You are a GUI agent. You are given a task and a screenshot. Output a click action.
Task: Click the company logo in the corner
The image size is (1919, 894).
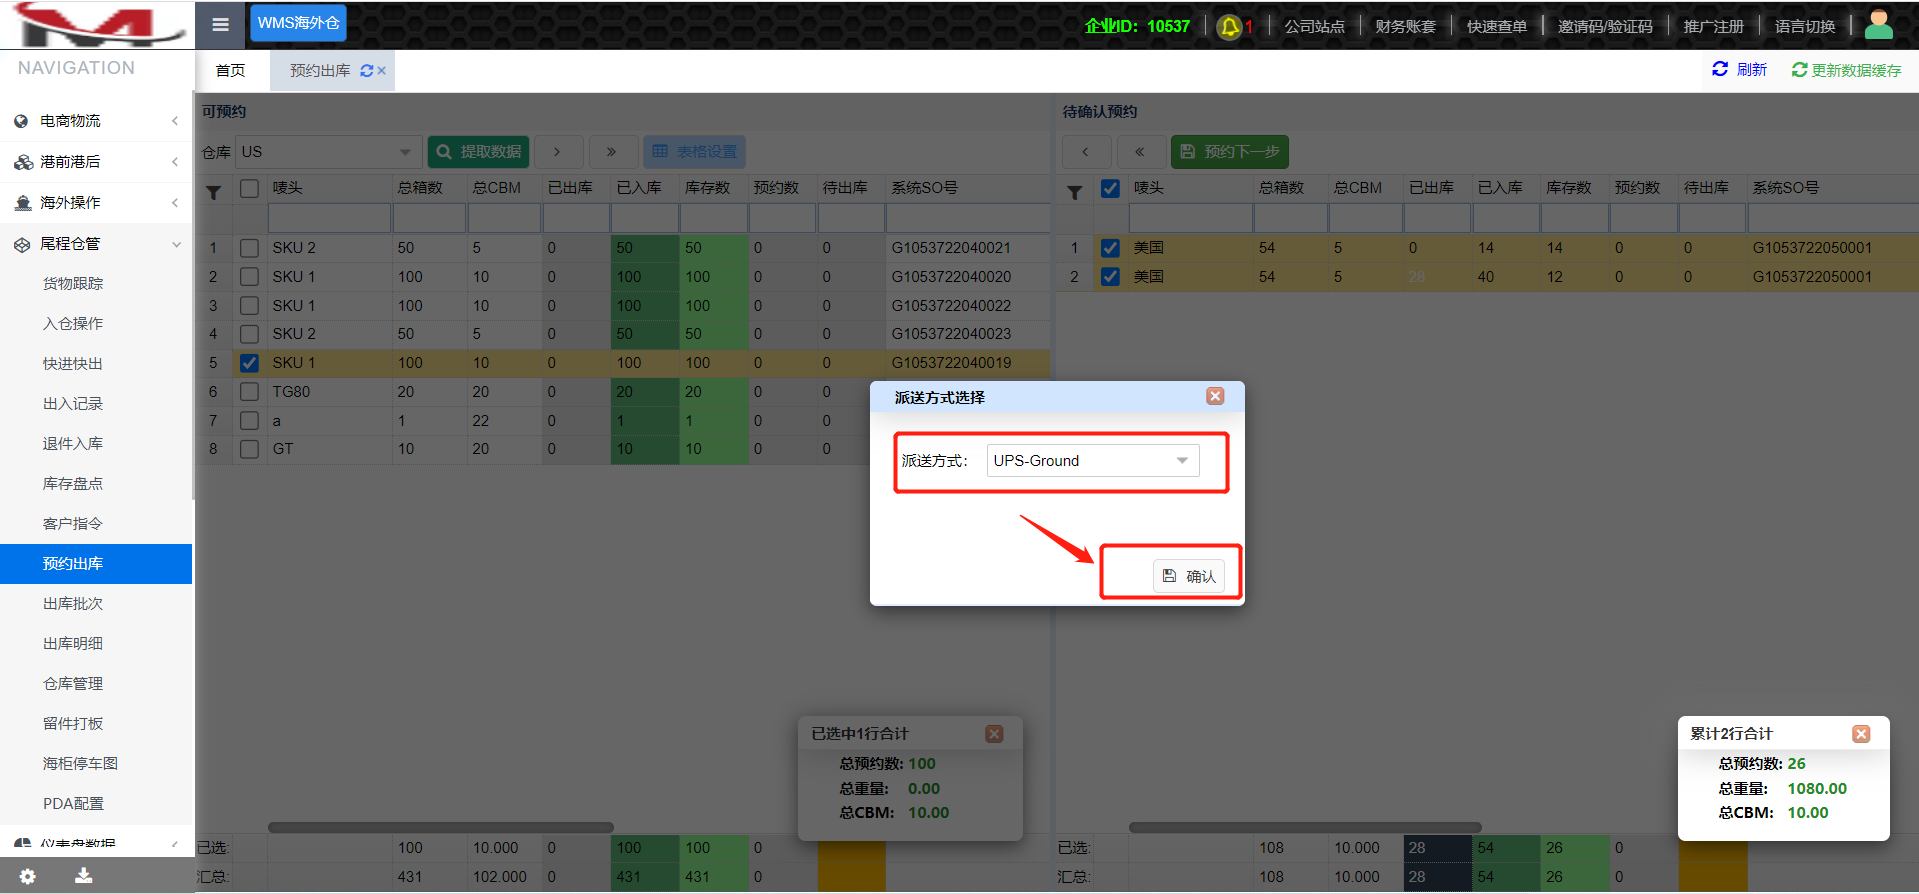(x=97, y=25)
